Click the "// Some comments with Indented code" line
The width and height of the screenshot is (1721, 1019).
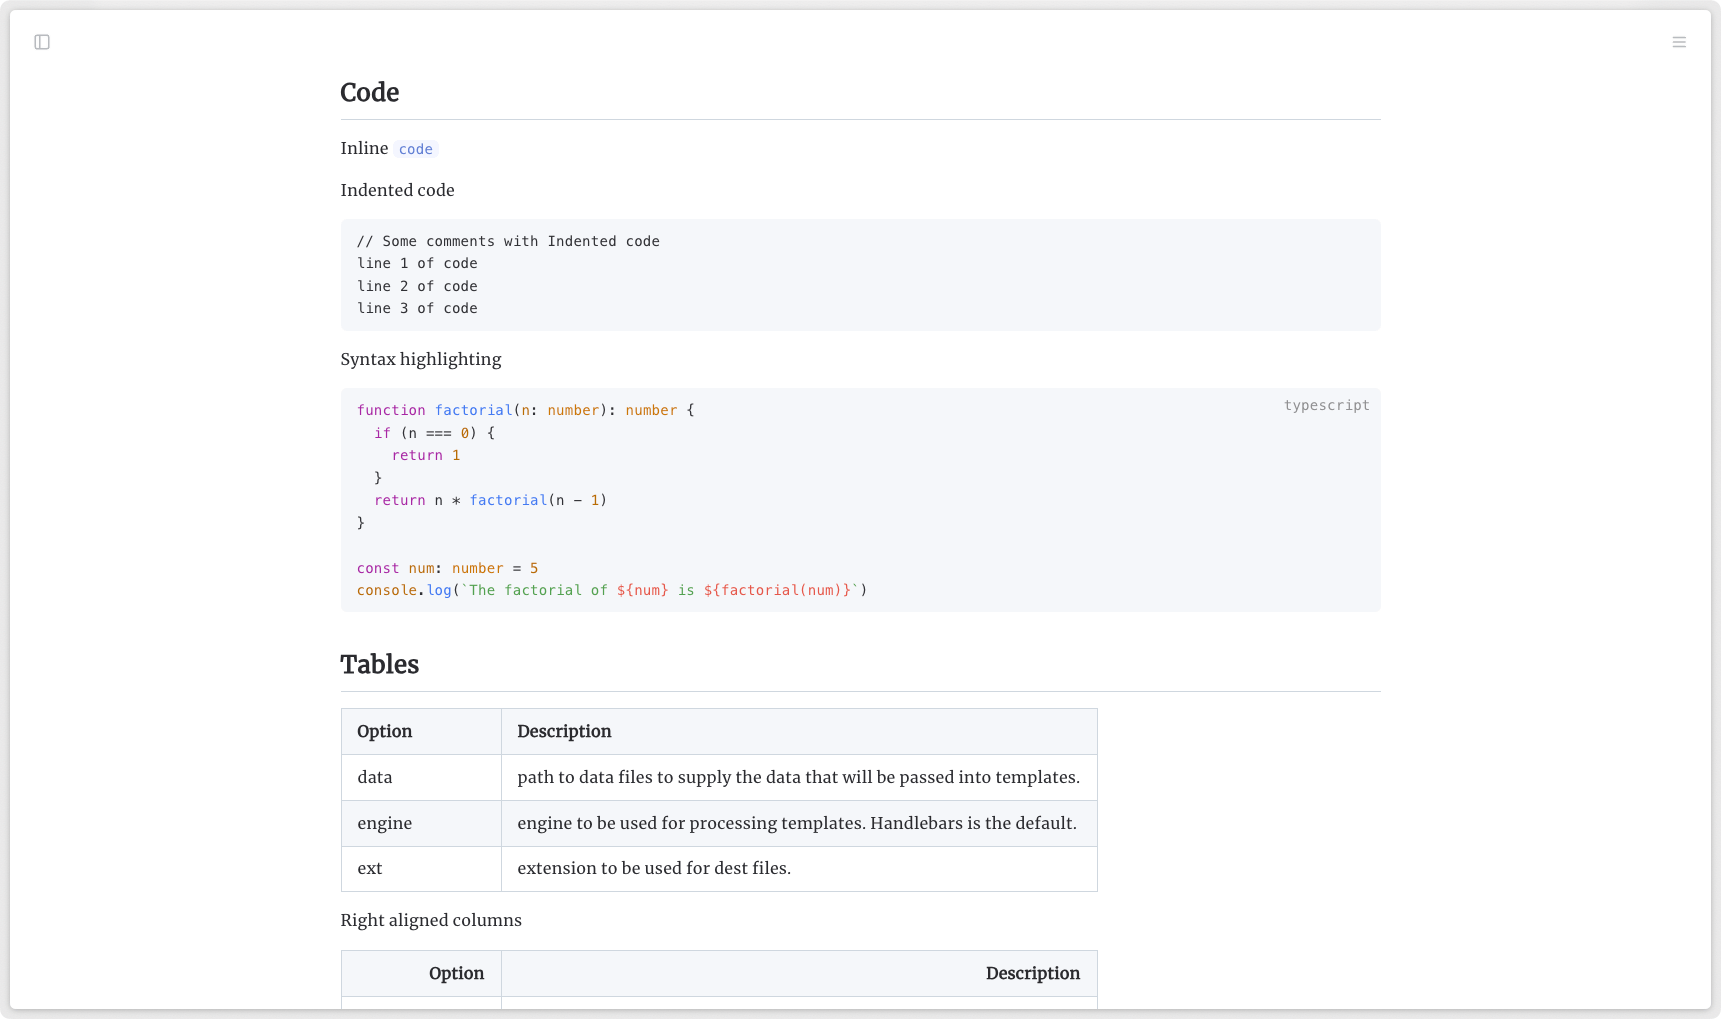(508, 241)
